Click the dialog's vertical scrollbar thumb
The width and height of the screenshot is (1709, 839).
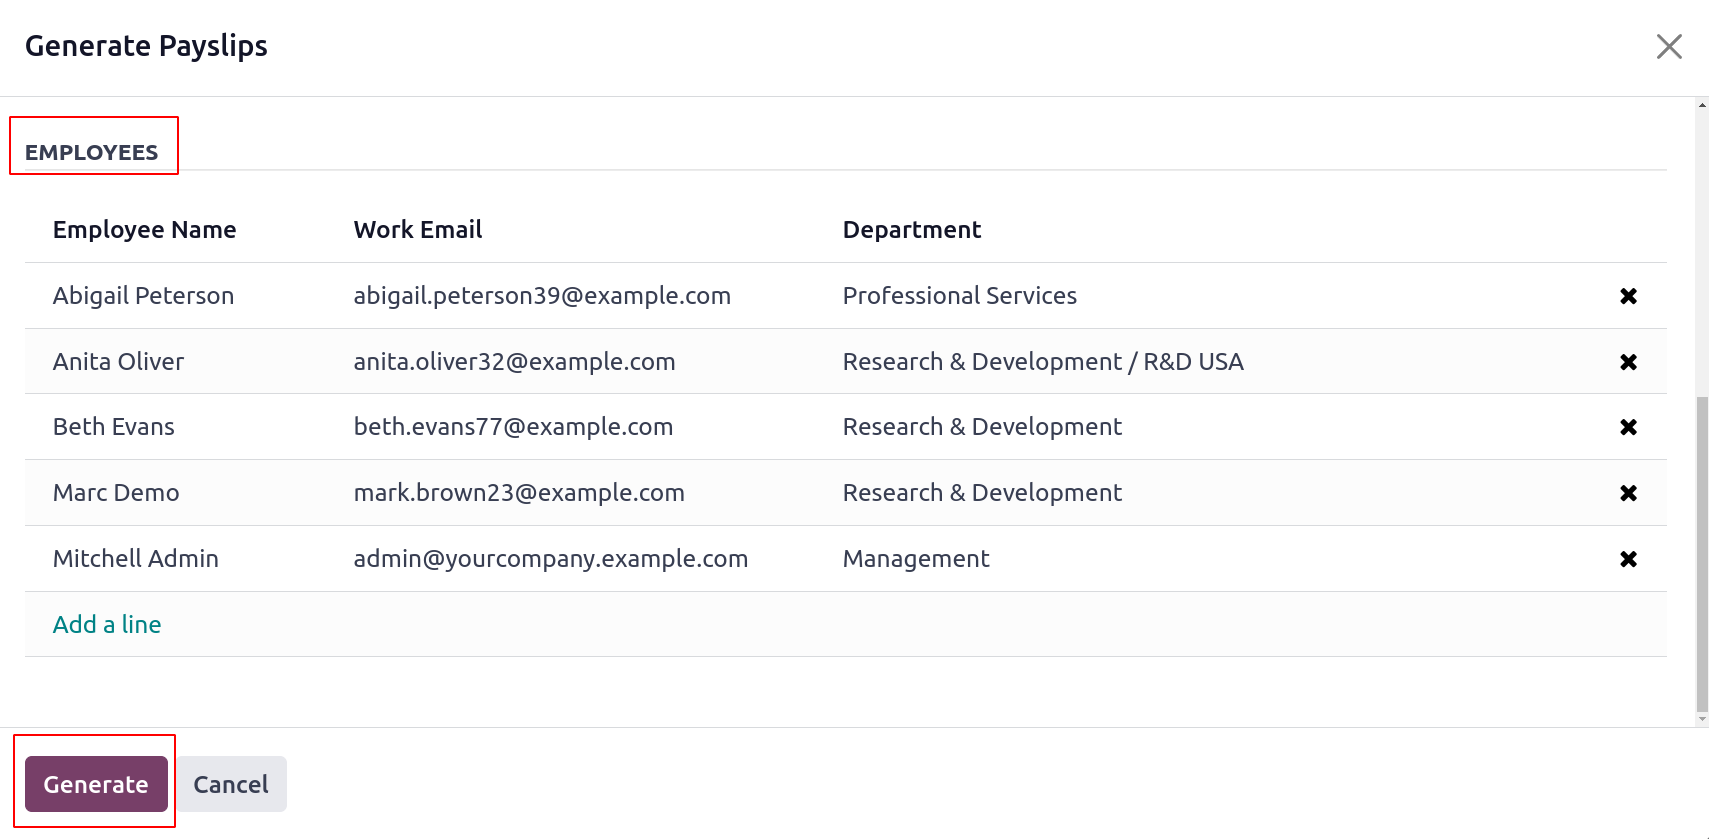click(1702, 550)
